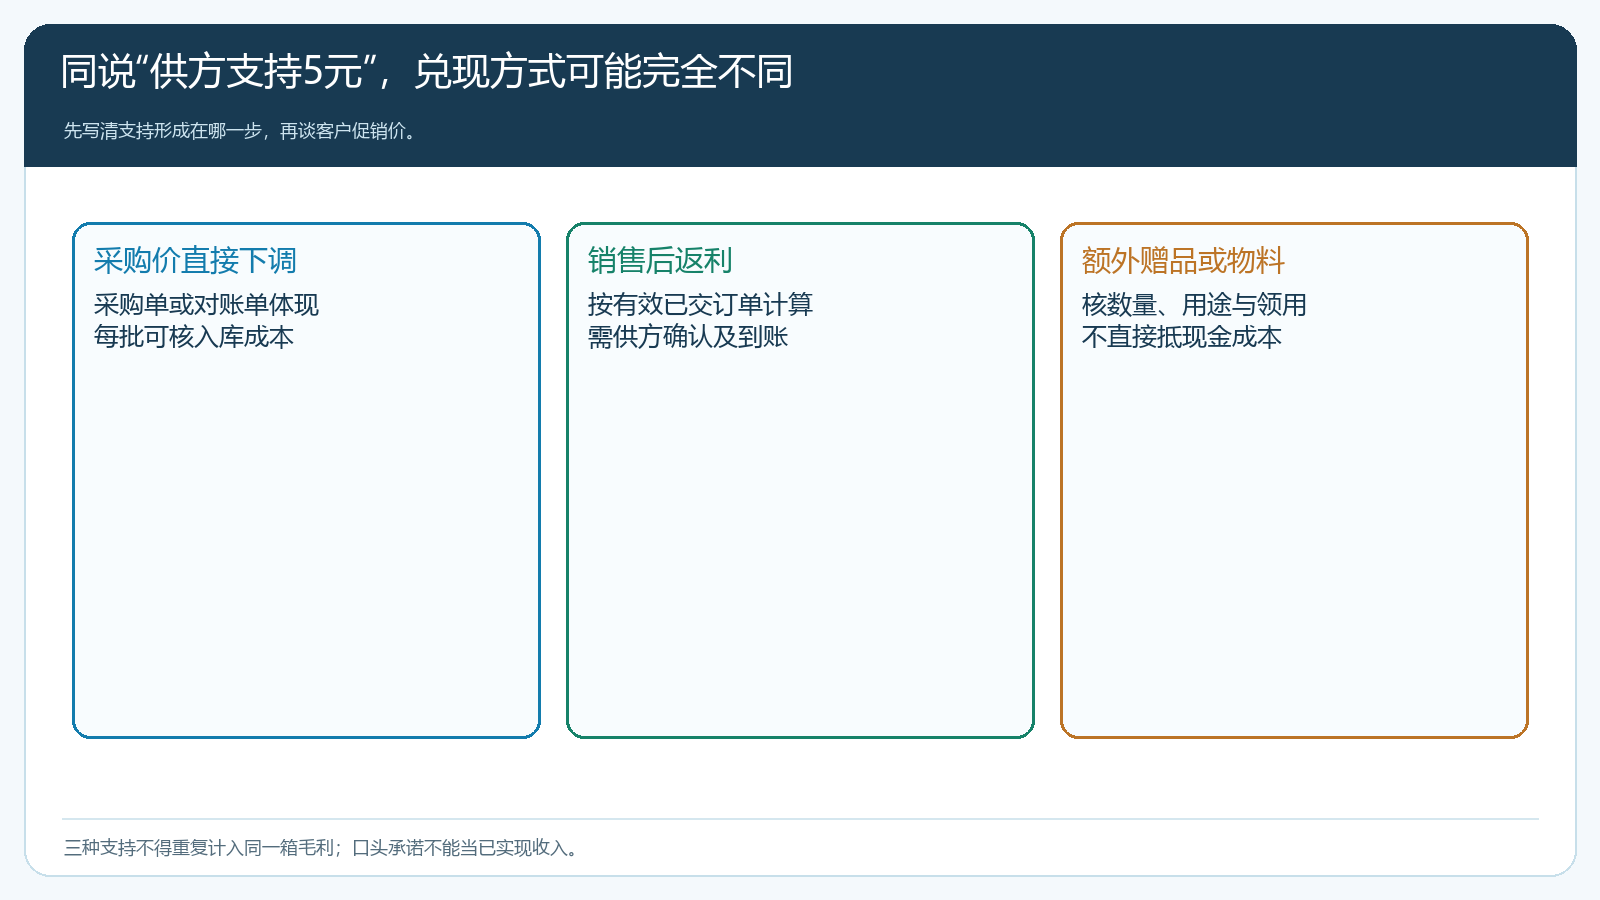Click the line "需供方确认及到账"
This screenshot has width=1600, height=900.
(688, 337)
